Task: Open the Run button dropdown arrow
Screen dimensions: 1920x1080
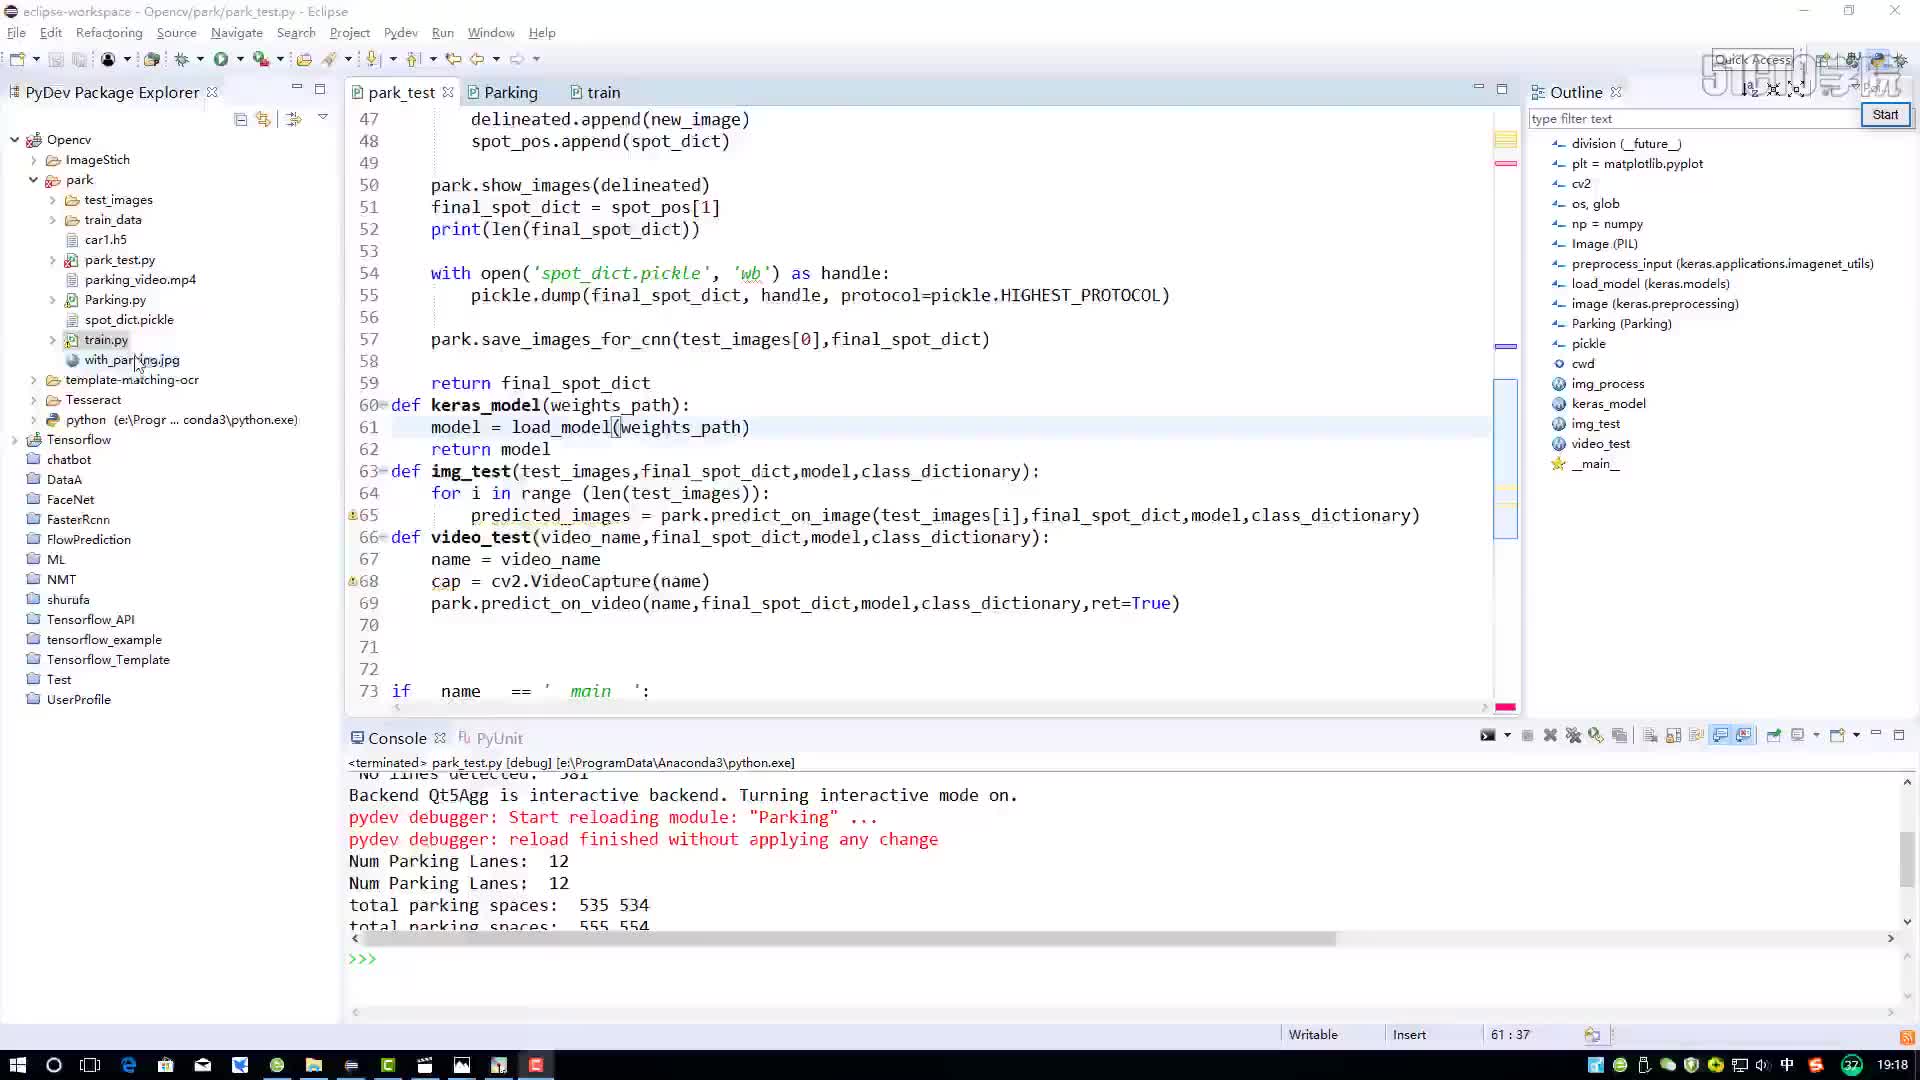Action: click(x=240, y=59)
